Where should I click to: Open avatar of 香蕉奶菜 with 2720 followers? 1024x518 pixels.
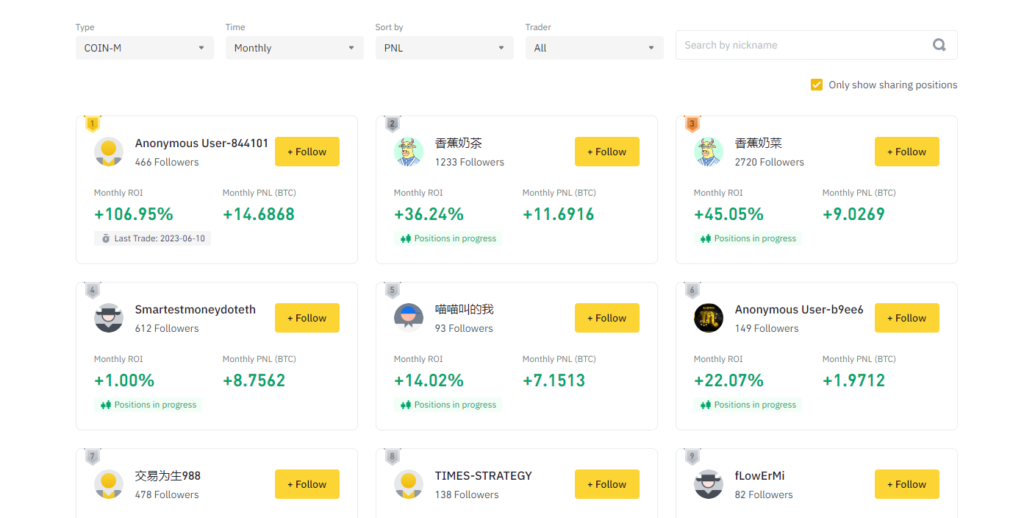(708, 152)
